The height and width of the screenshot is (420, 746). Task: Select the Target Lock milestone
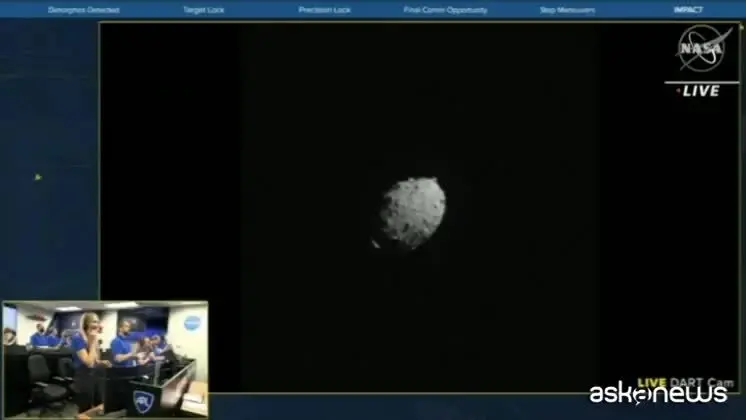[204, 10]
